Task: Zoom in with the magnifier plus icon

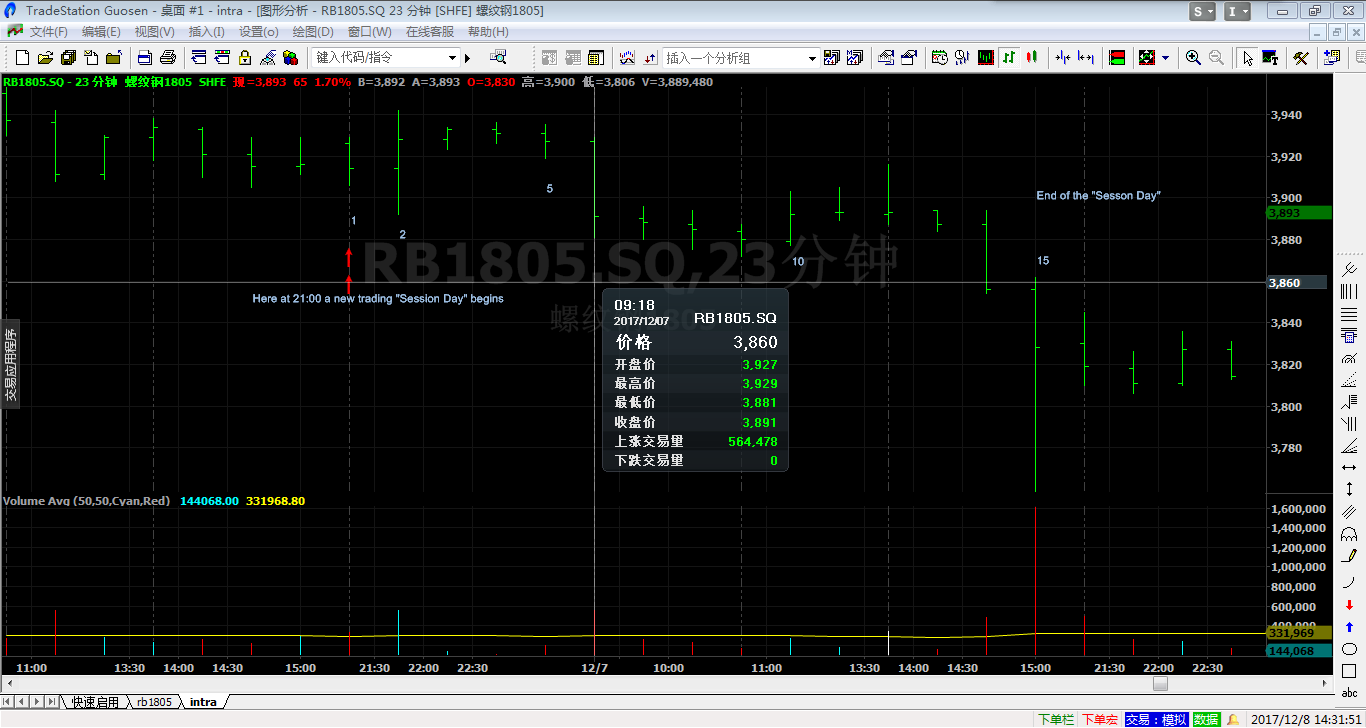Action: [1193, 58]
